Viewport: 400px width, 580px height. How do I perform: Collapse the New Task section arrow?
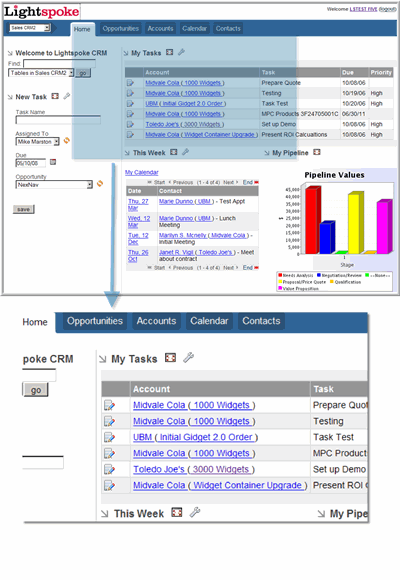click(x=10, y=97)
